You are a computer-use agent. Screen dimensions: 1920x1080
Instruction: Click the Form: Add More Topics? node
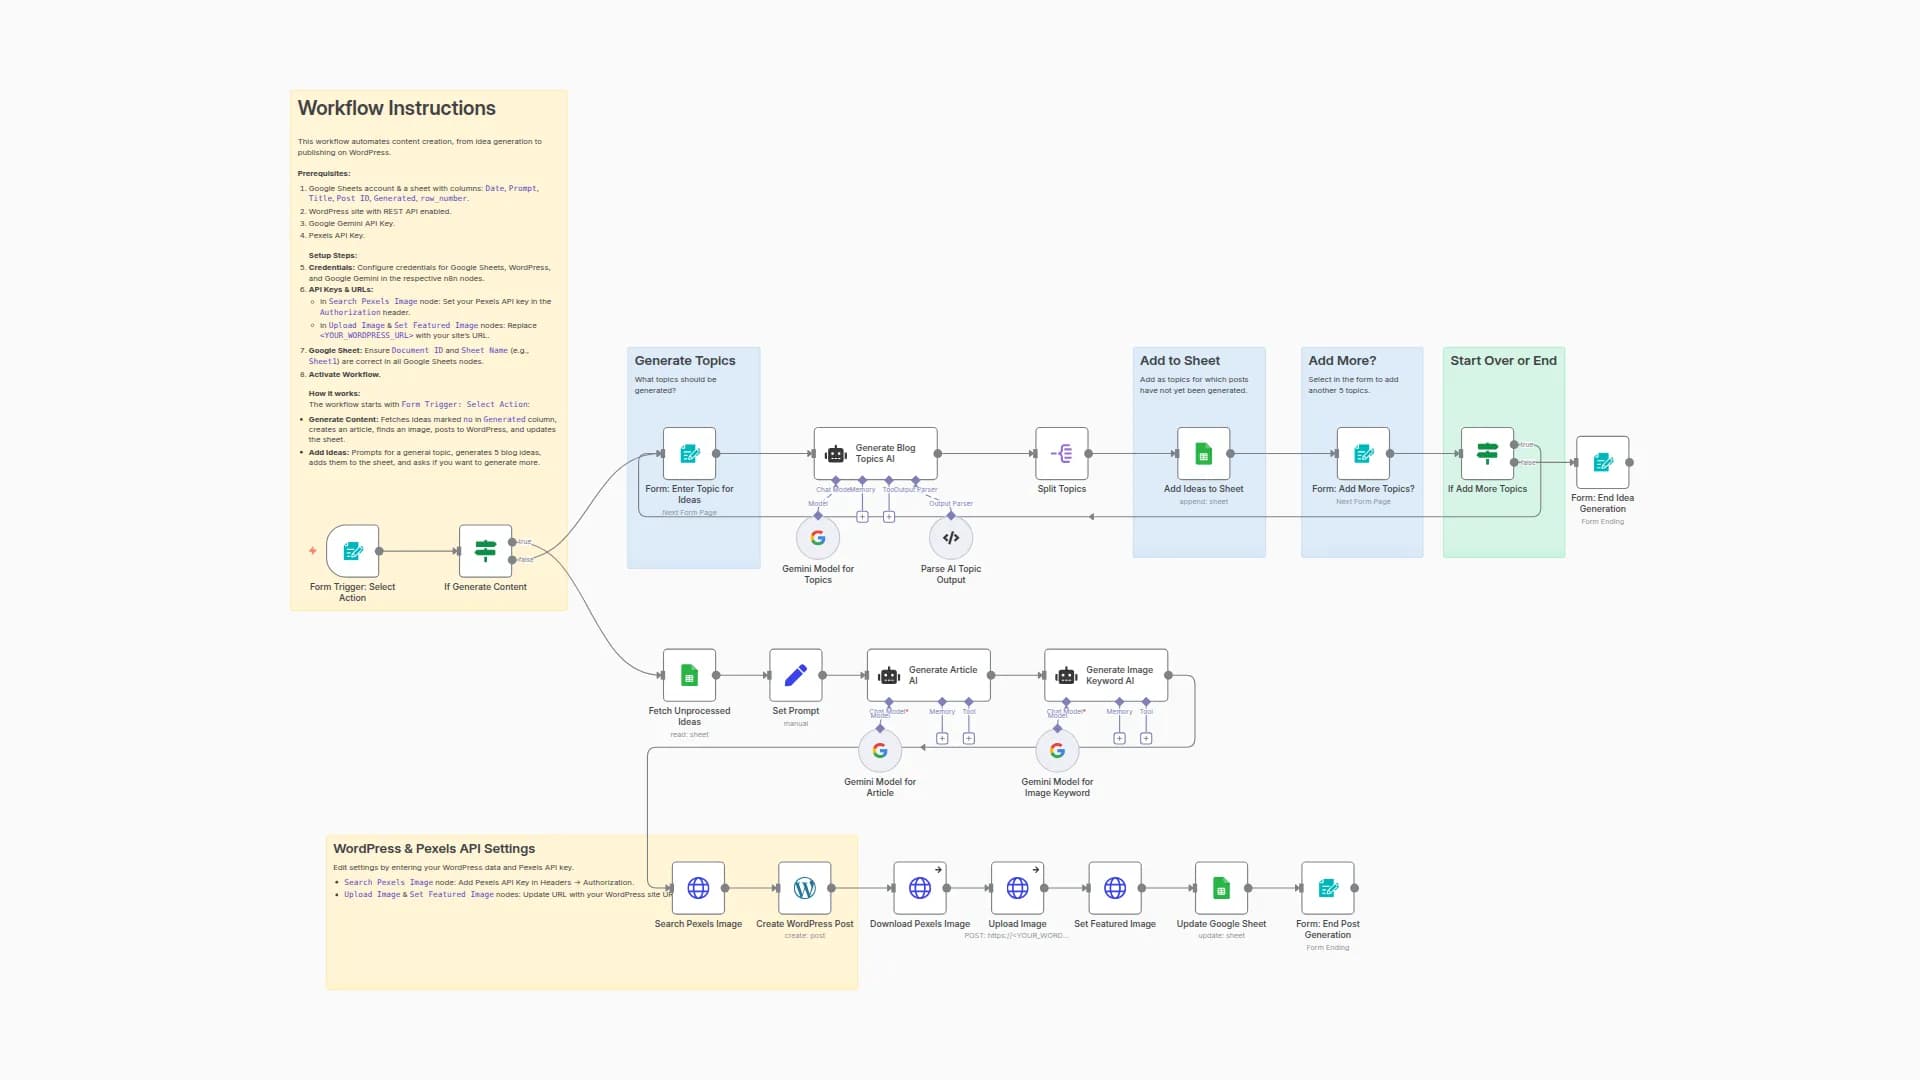point(1363,453)
